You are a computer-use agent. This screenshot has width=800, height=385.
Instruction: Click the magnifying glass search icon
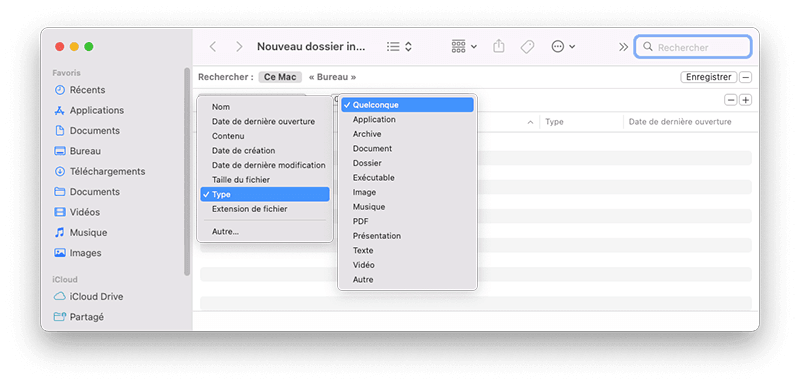pyautogui.click(x=647, y=47)
